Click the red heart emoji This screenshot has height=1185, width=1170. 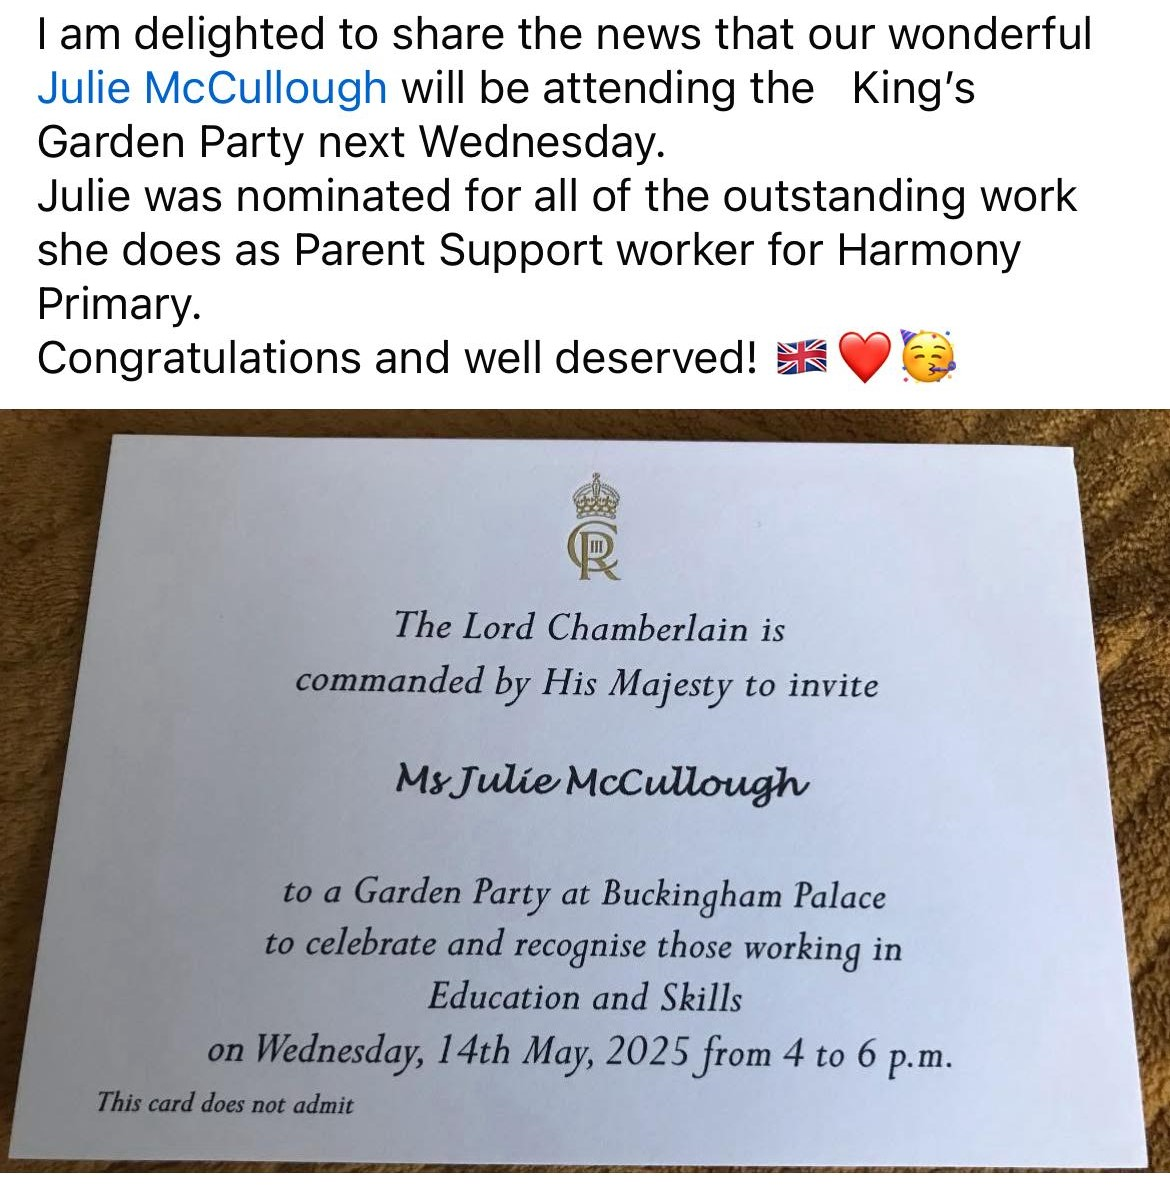point(865,357)
